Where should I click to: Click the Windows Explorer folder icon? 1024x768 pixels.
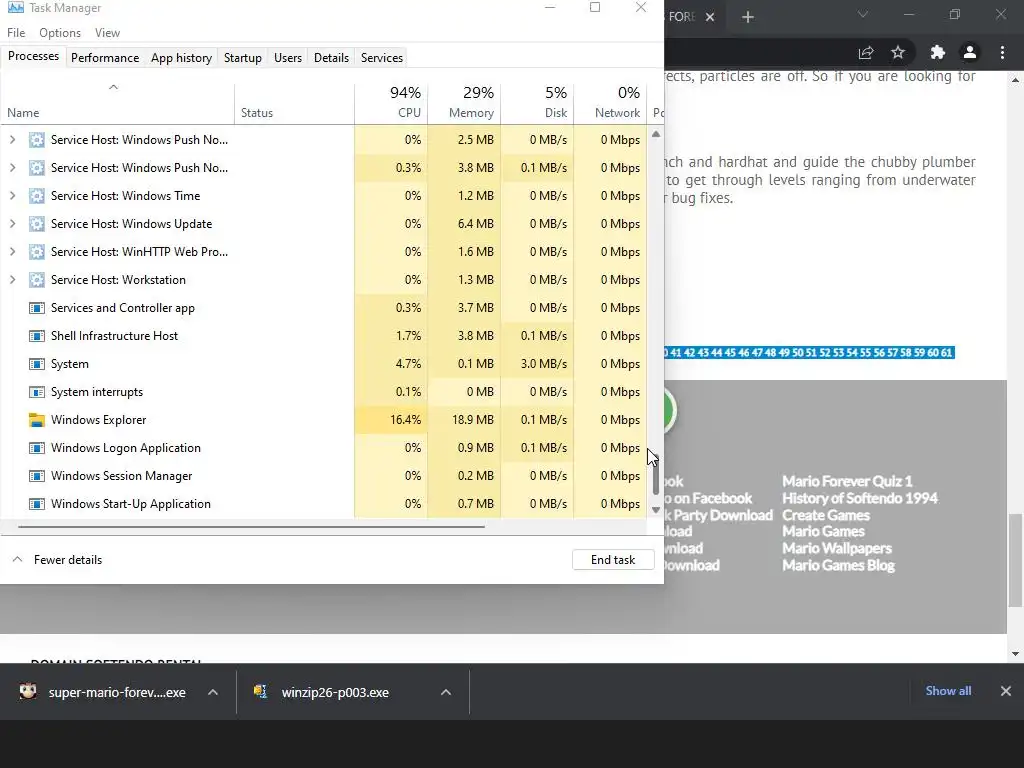[x=37, y=420]
